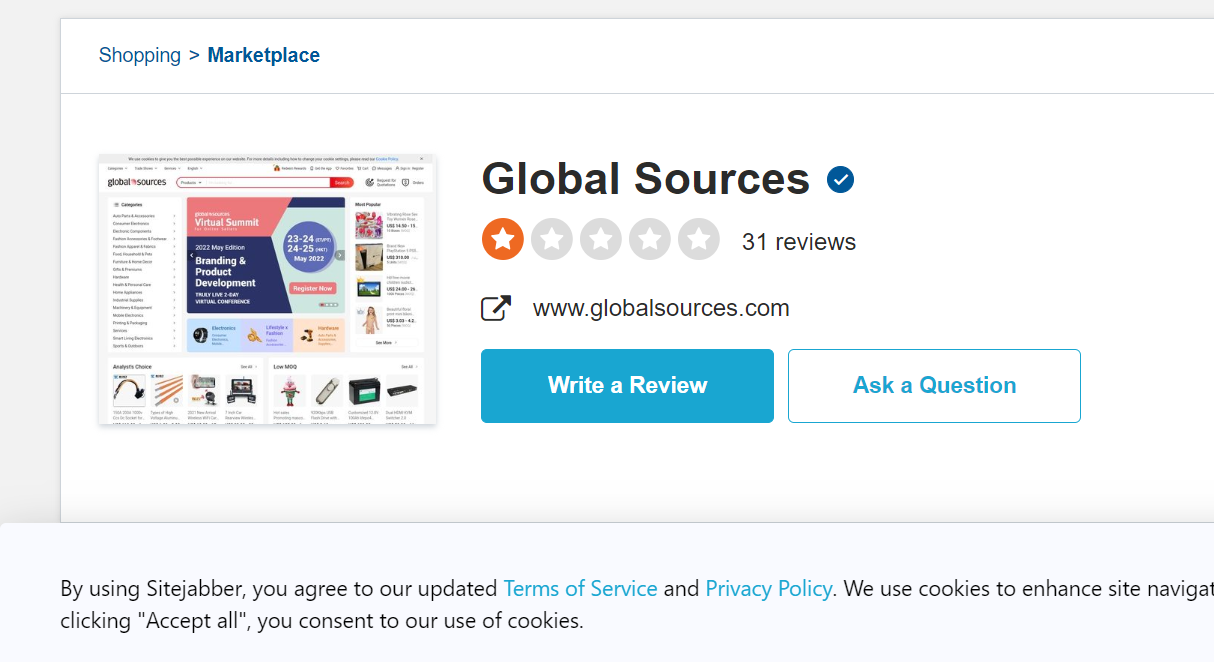The image size is (1214, 662).
Task: Visit www.globalsources.com link
Action: pyautogui.click(x=661, y=308)
